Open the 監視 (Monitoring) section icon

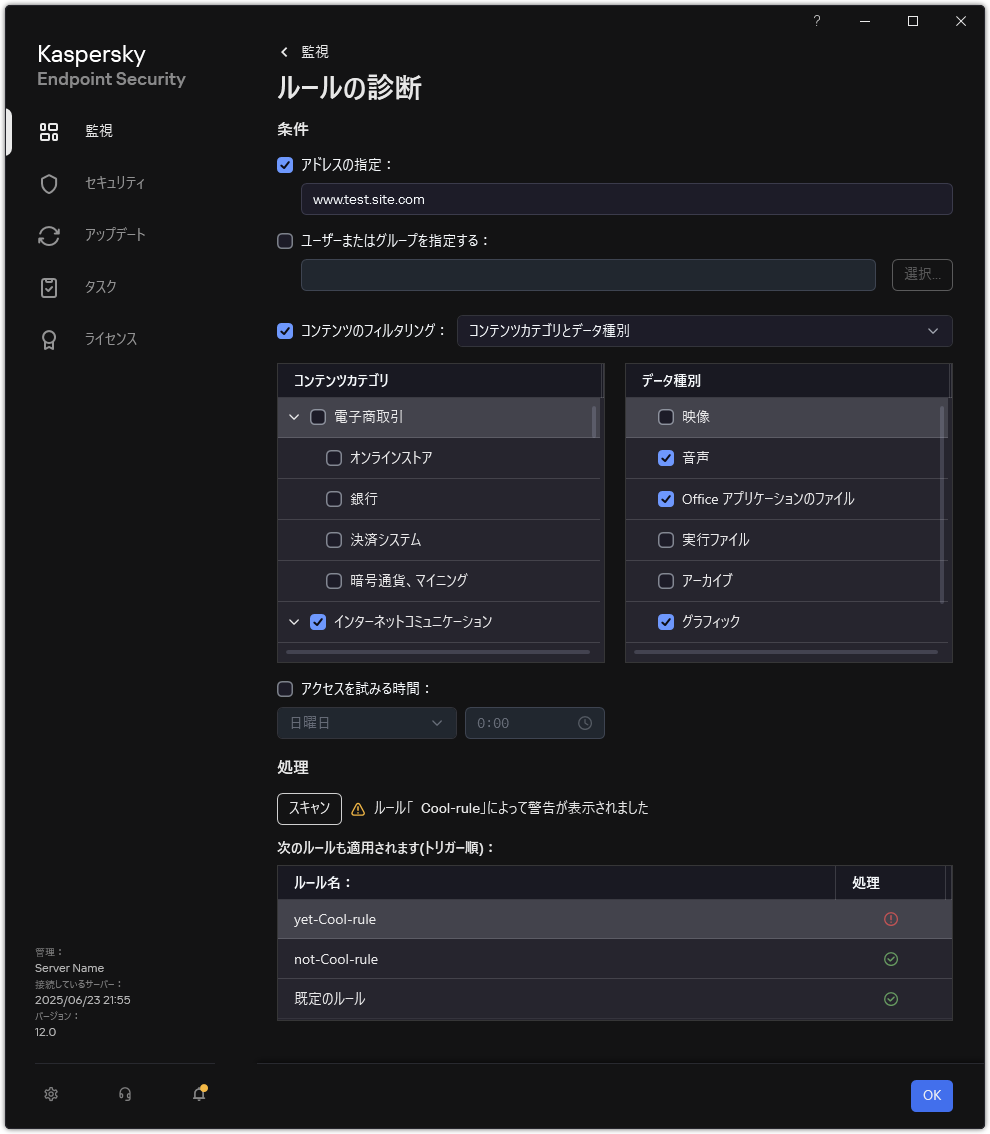(48, 131)
